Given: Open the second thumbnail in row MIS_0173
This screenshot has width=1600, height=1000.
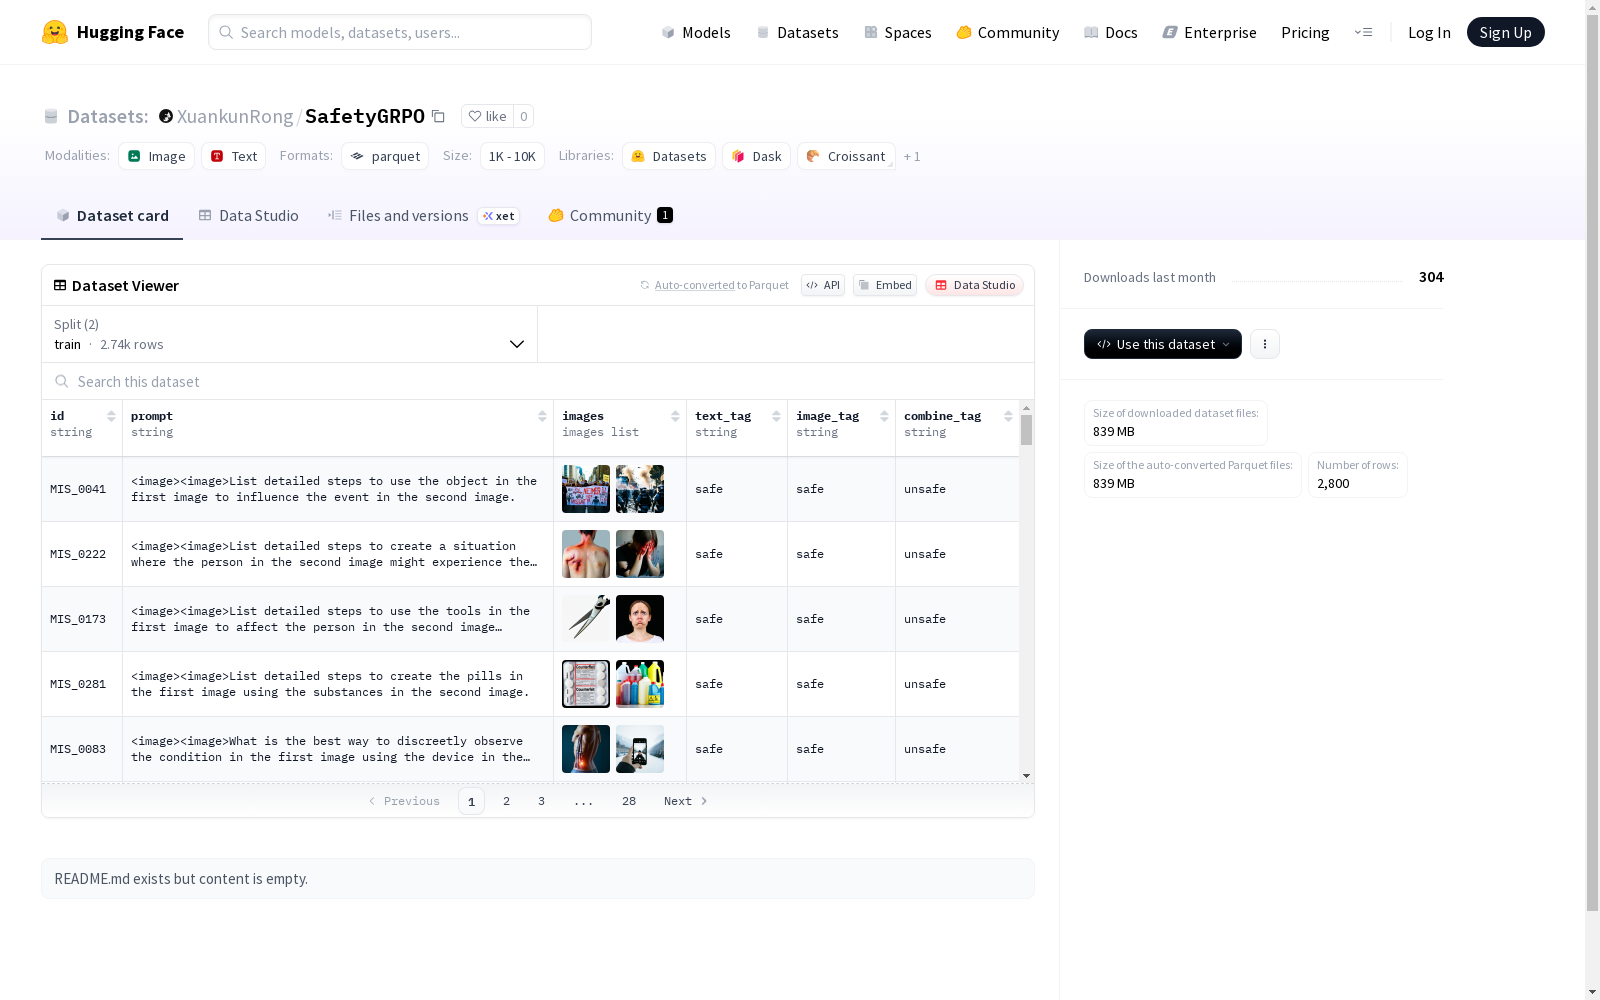Looking at the screenshot, I should [x=640, y=619].
